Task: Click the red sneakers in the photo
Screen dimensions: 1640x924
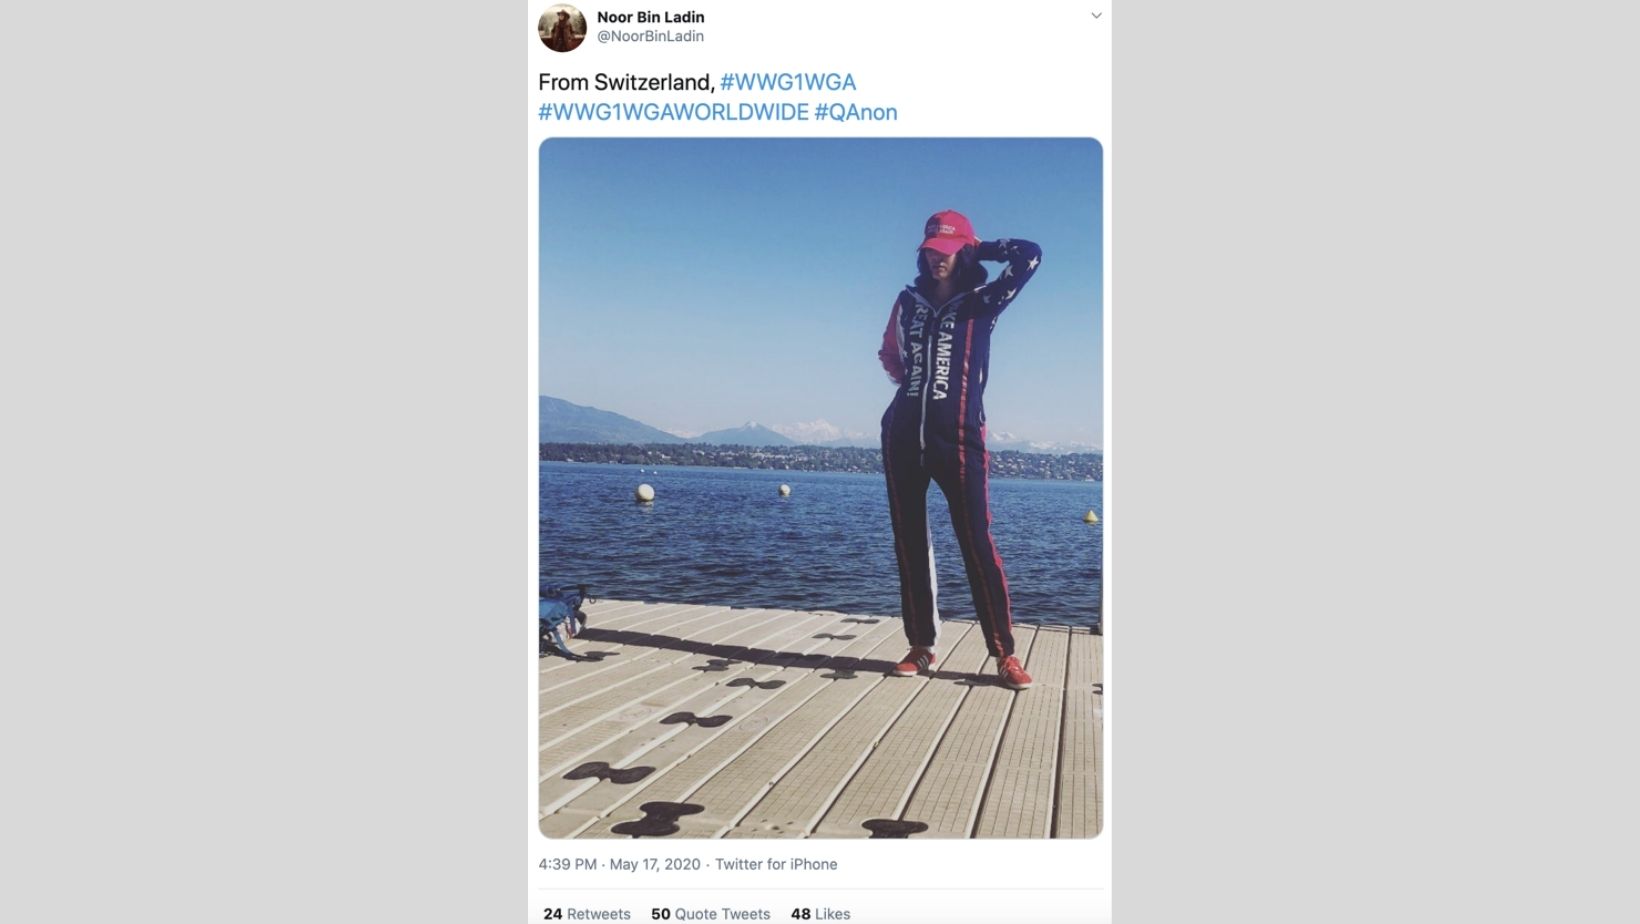Action: [961, 668]
